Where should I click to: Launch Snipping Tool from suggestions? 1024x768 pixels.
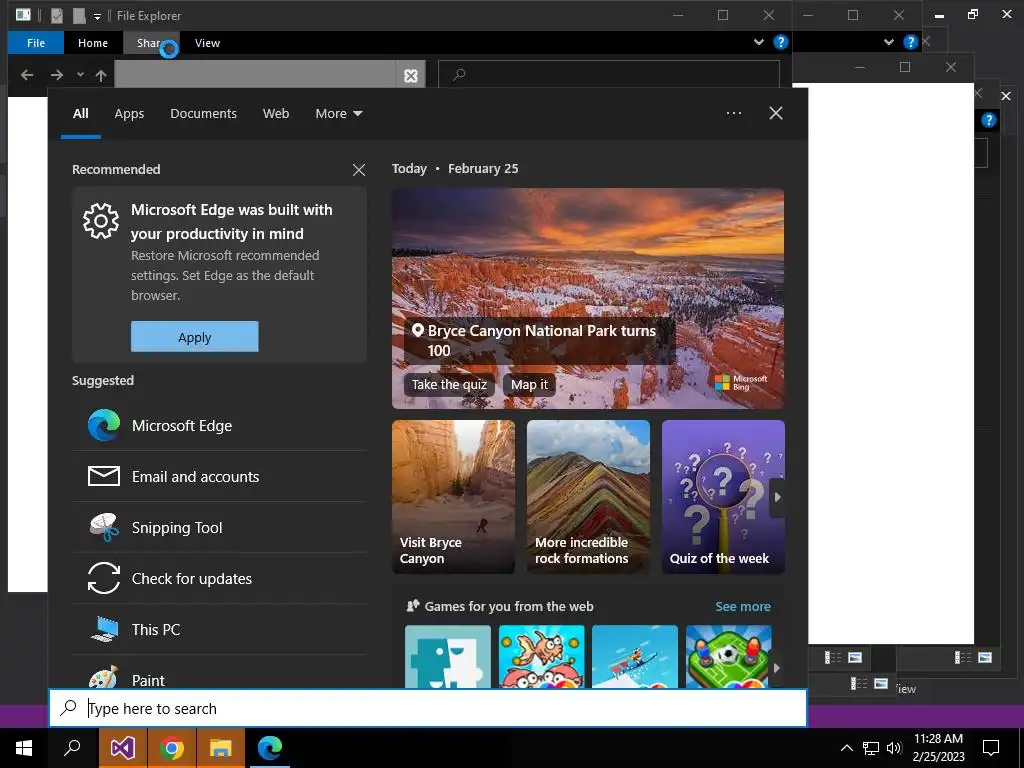(219, 528)
